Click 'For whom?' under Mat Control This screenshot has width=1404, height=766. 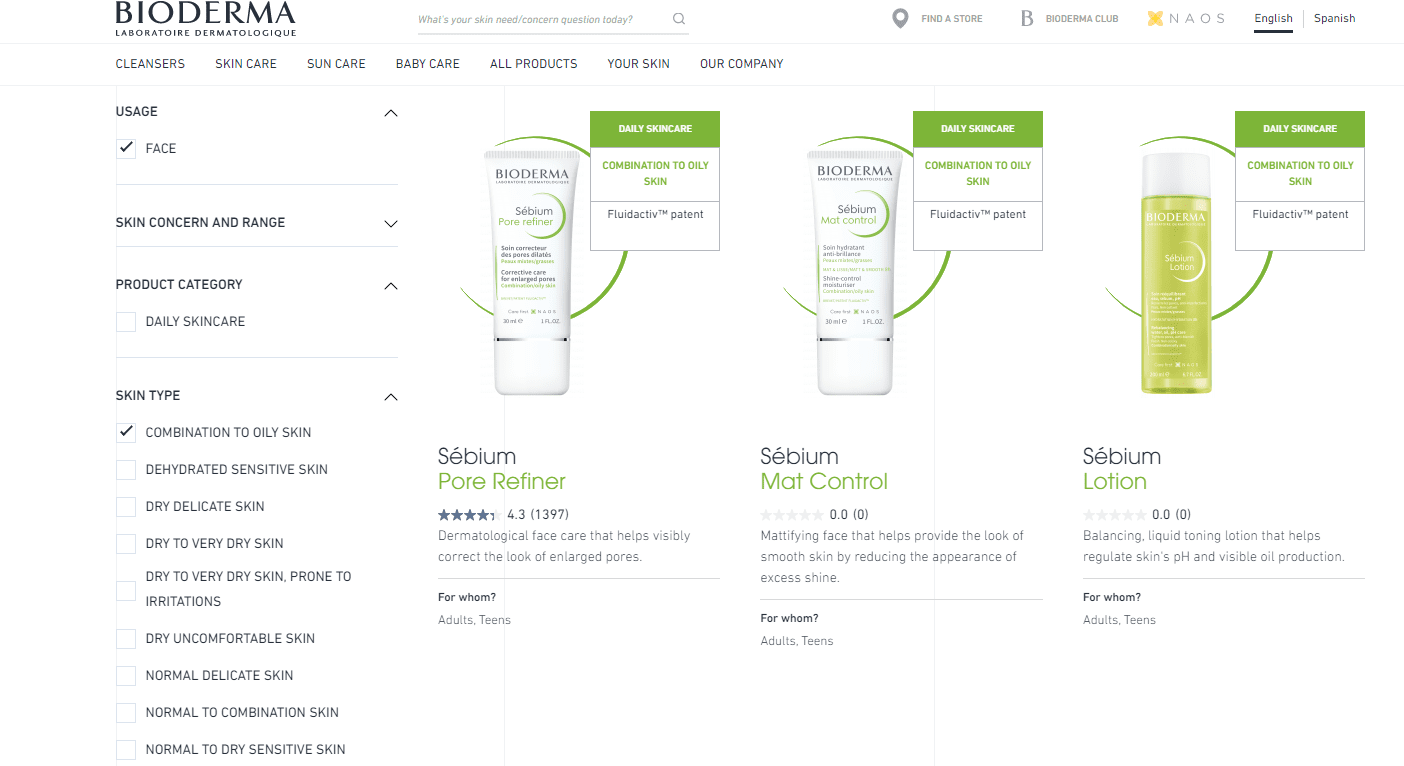(x=789, y=618)
